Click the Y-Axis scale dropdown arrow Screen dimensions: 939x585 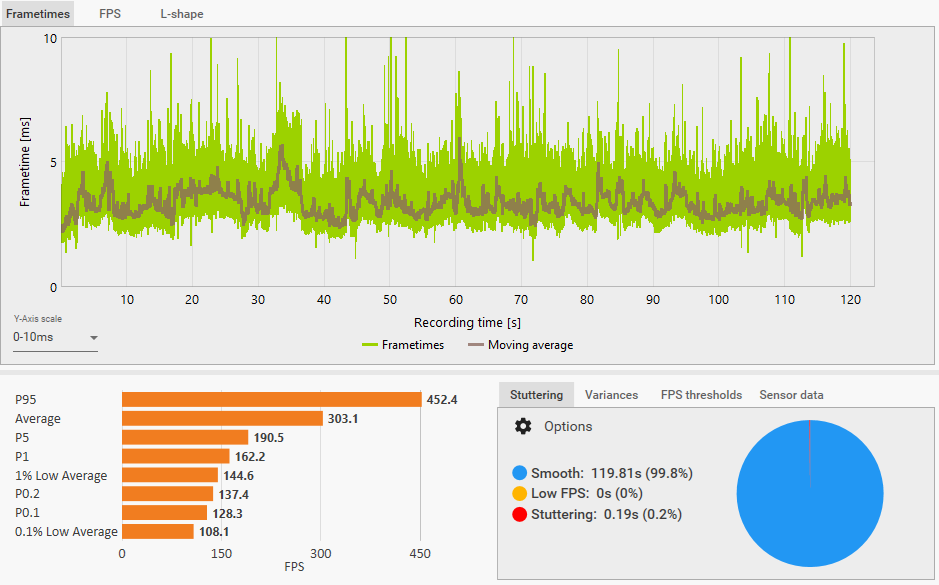[93, 338]
